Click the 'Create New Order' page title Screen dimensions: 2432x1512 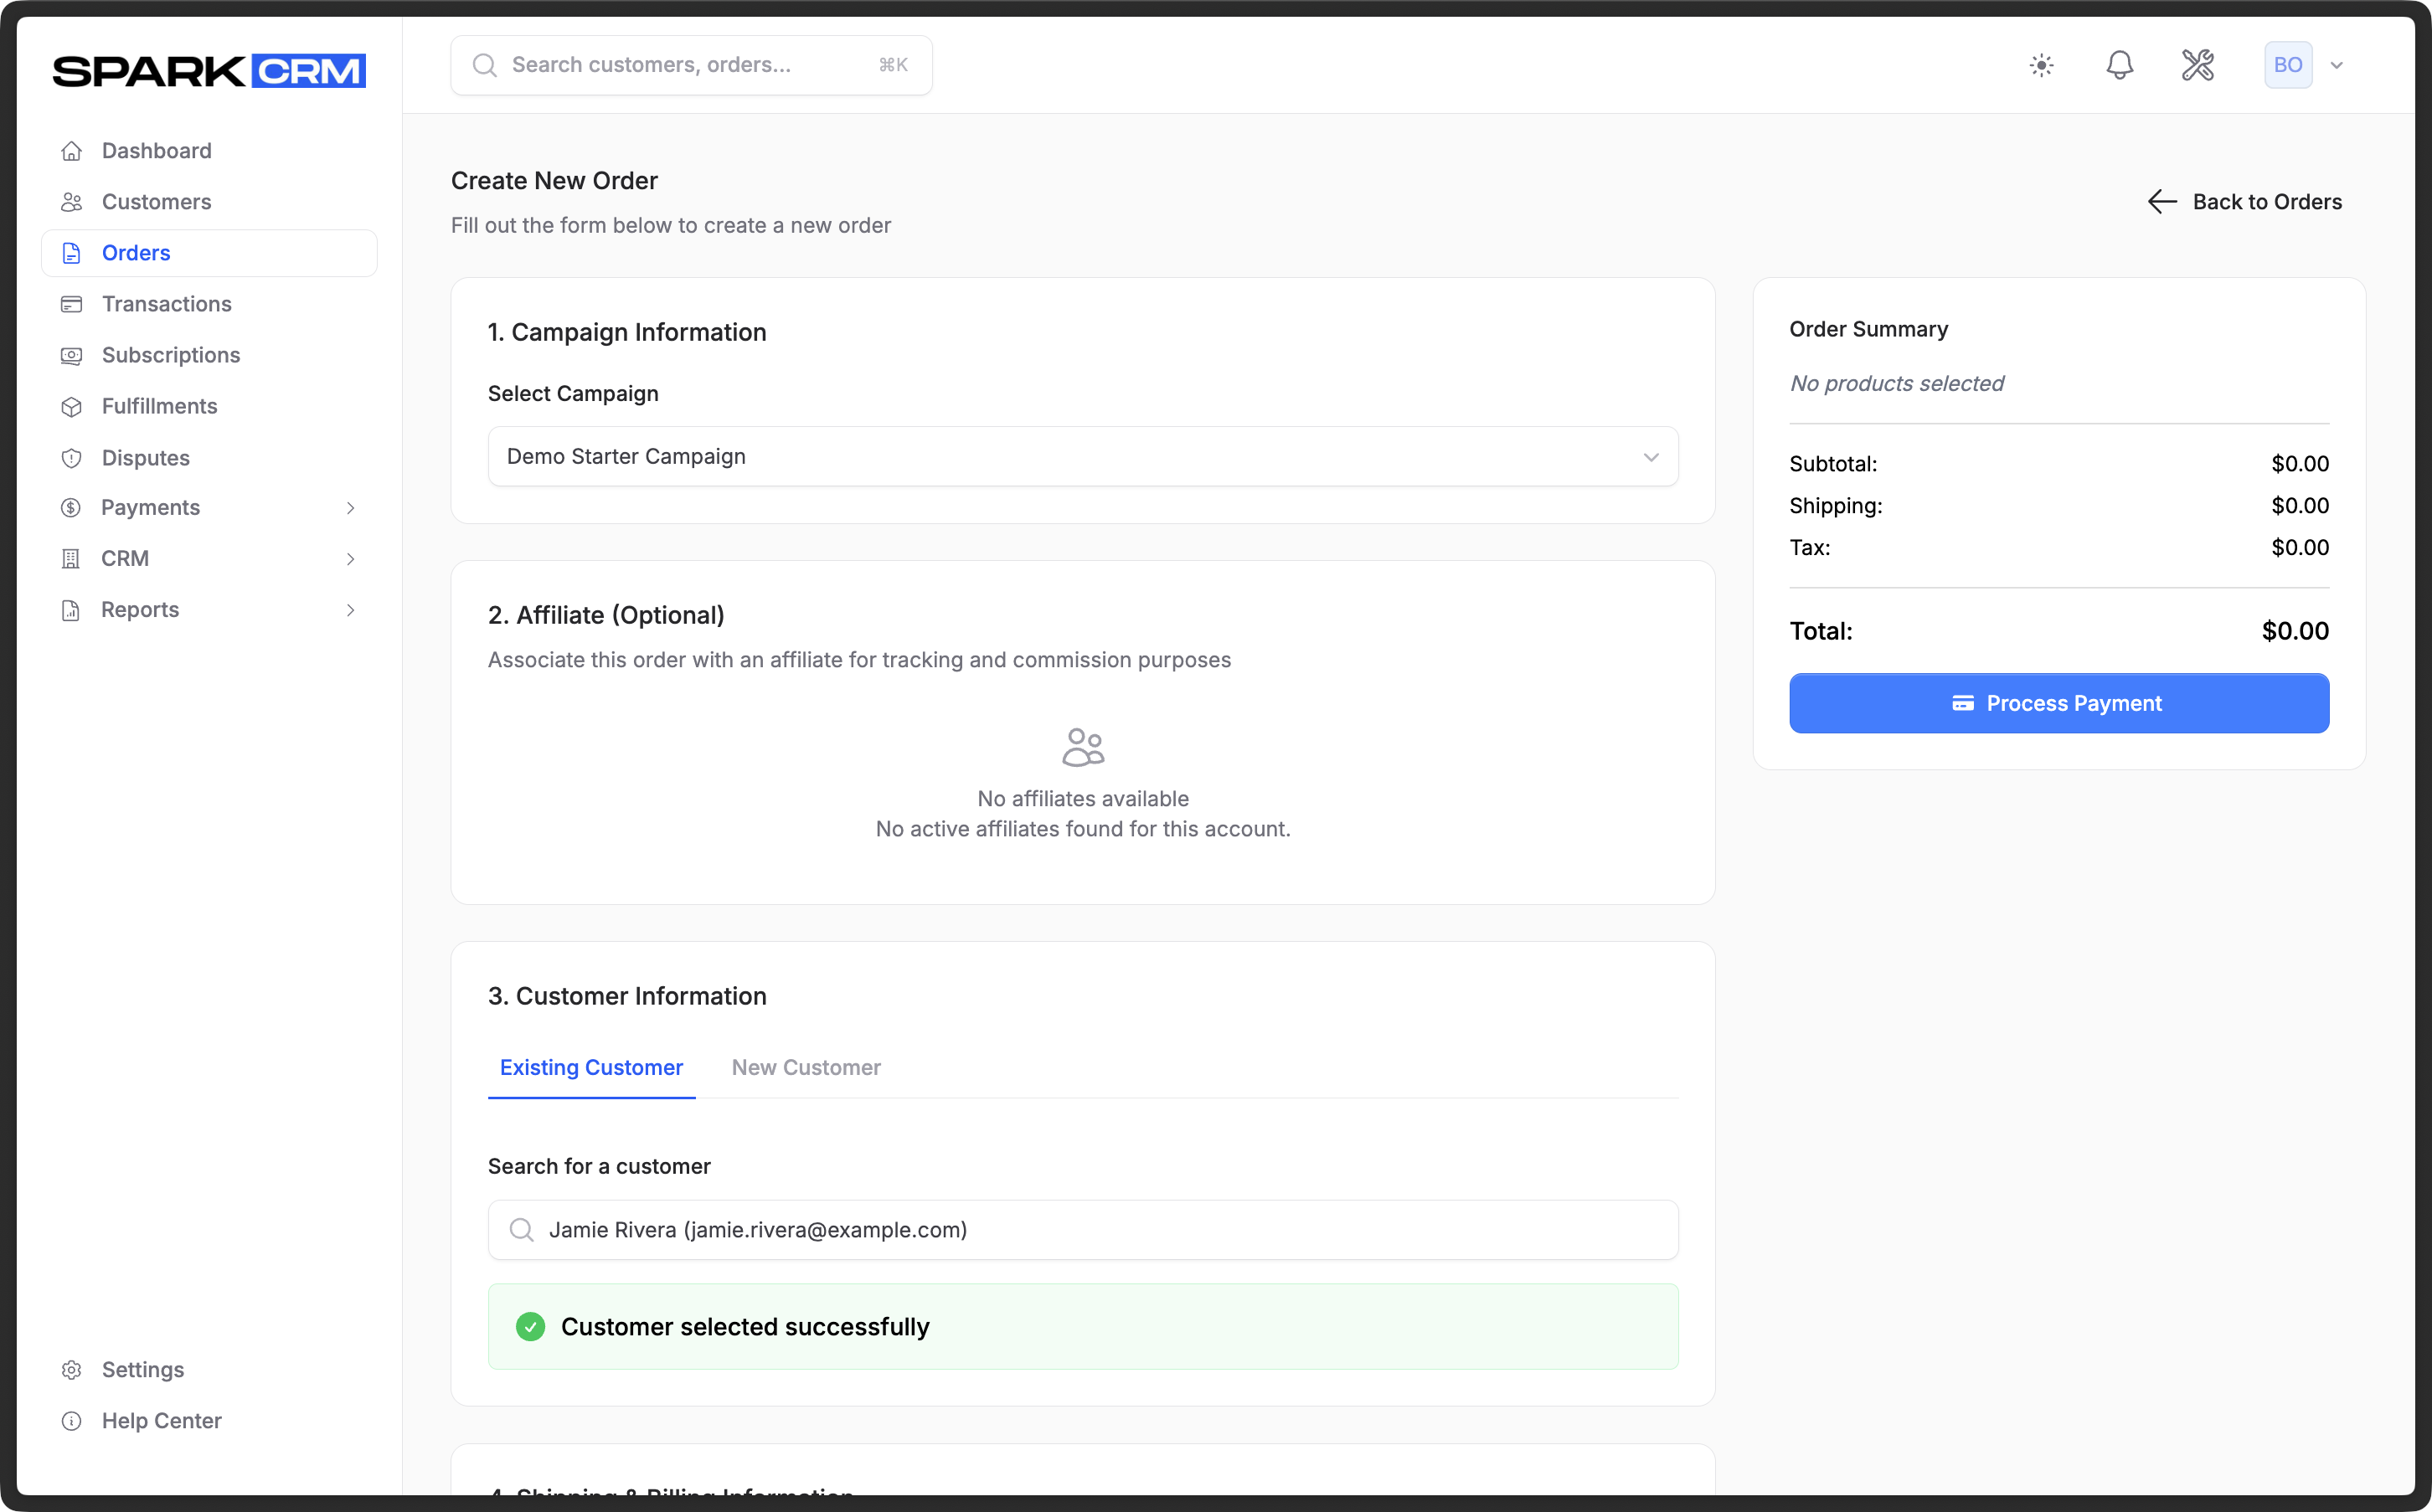(x=554, y=181)
